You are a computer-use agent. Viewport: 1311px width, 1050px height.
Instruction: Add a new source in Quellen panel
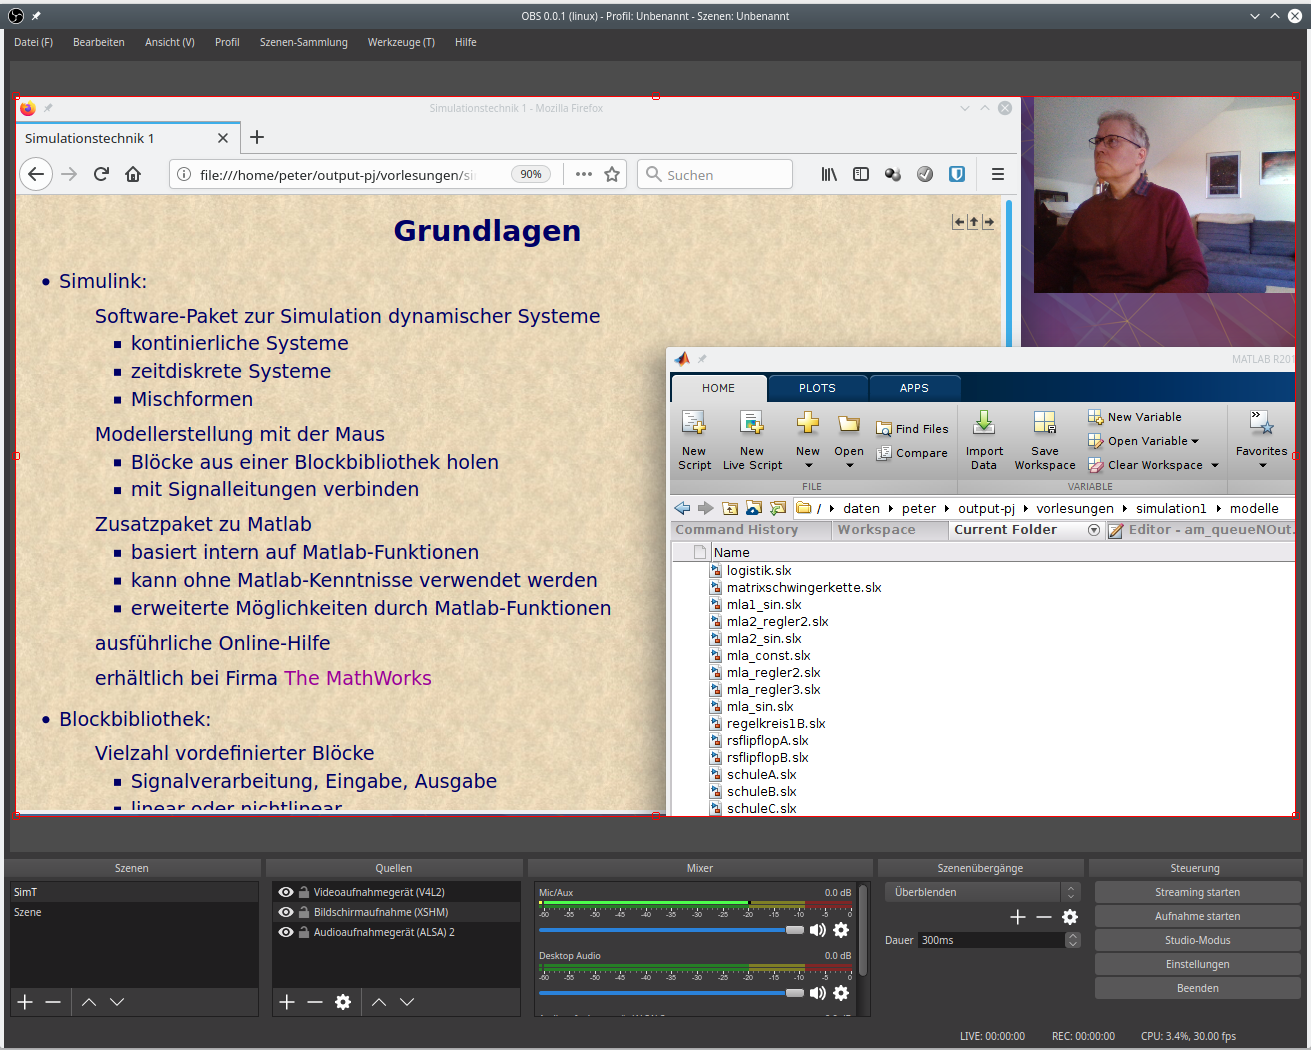[287, 1002]
